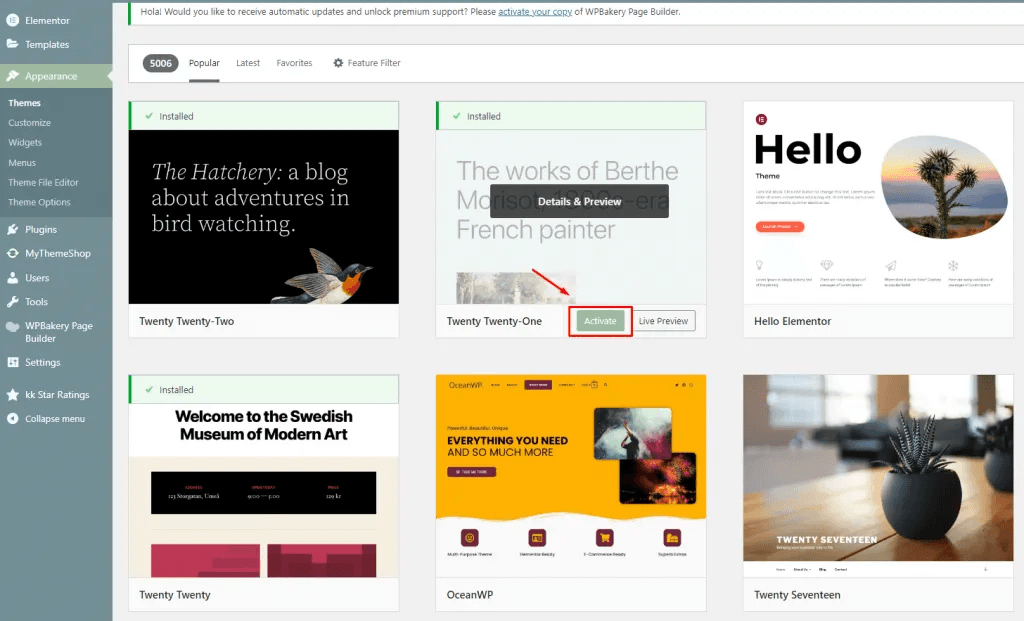Open the Customize submenu item
The image size is (1024, 621).
pyautogui.click(x=29, y=123)
